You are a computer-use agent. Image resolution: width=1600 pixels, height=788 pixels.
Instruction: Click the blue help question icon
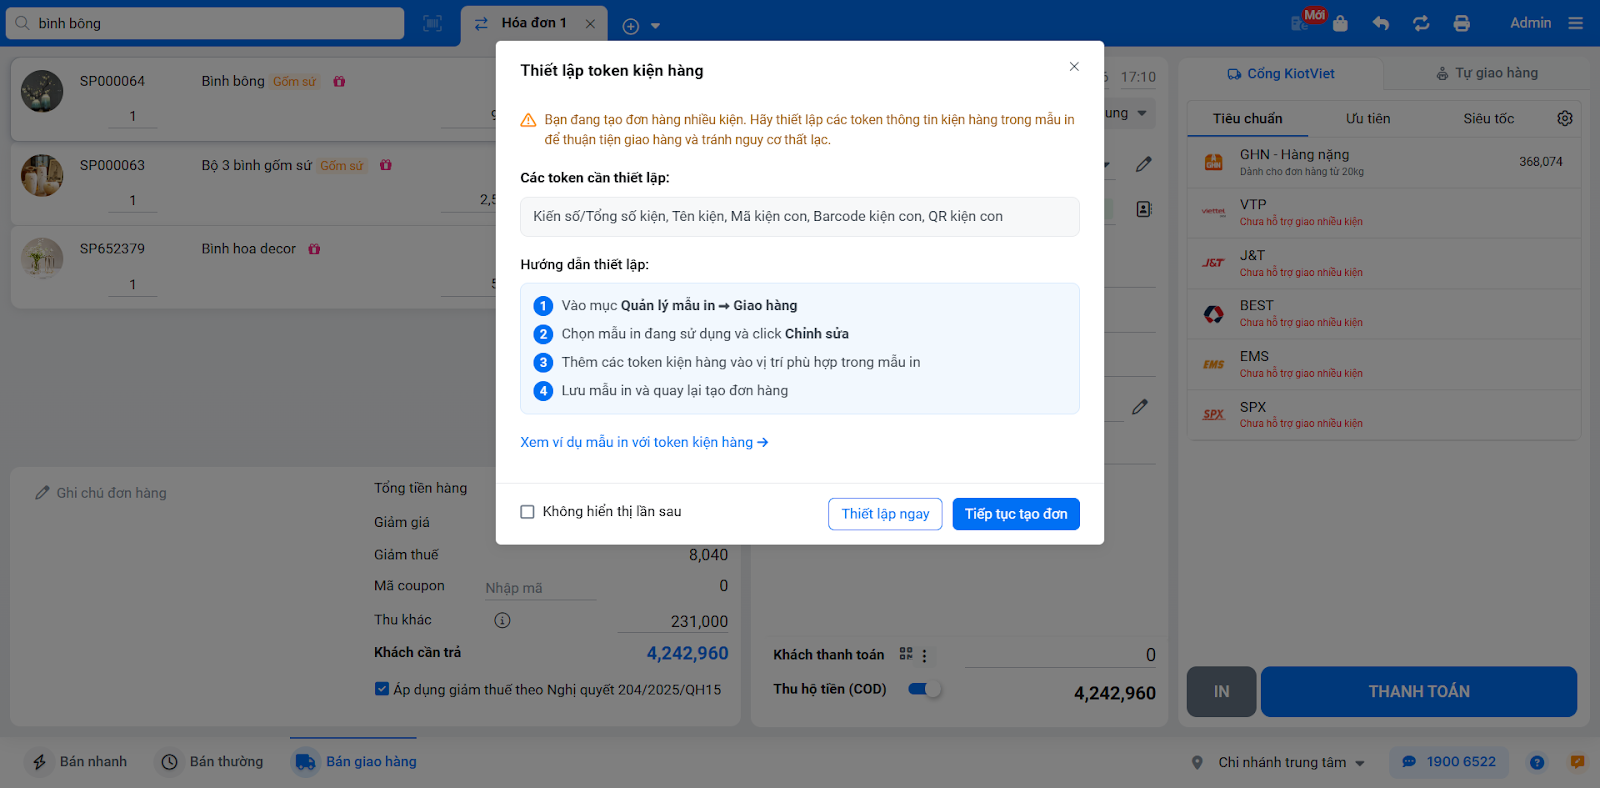tap(1537, 762)
